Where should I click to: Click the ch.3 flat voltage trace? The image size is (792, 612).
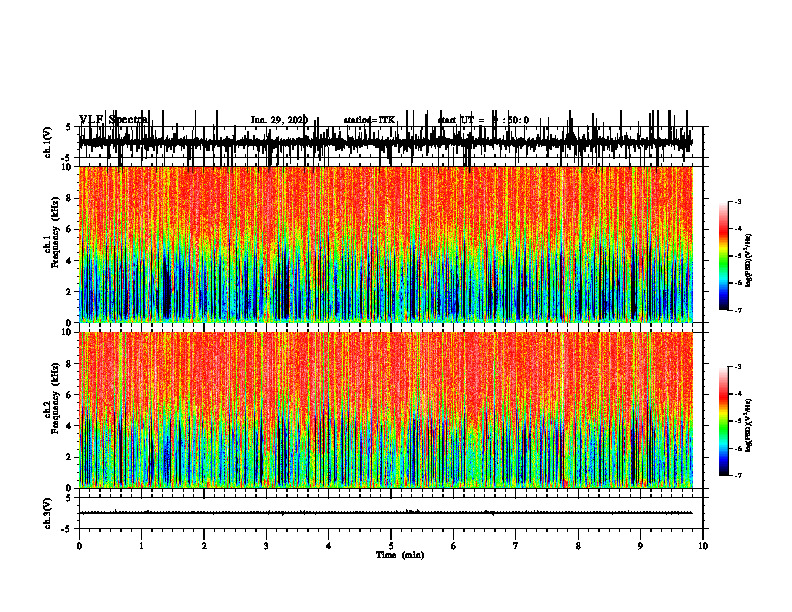(x=386, y=513)
